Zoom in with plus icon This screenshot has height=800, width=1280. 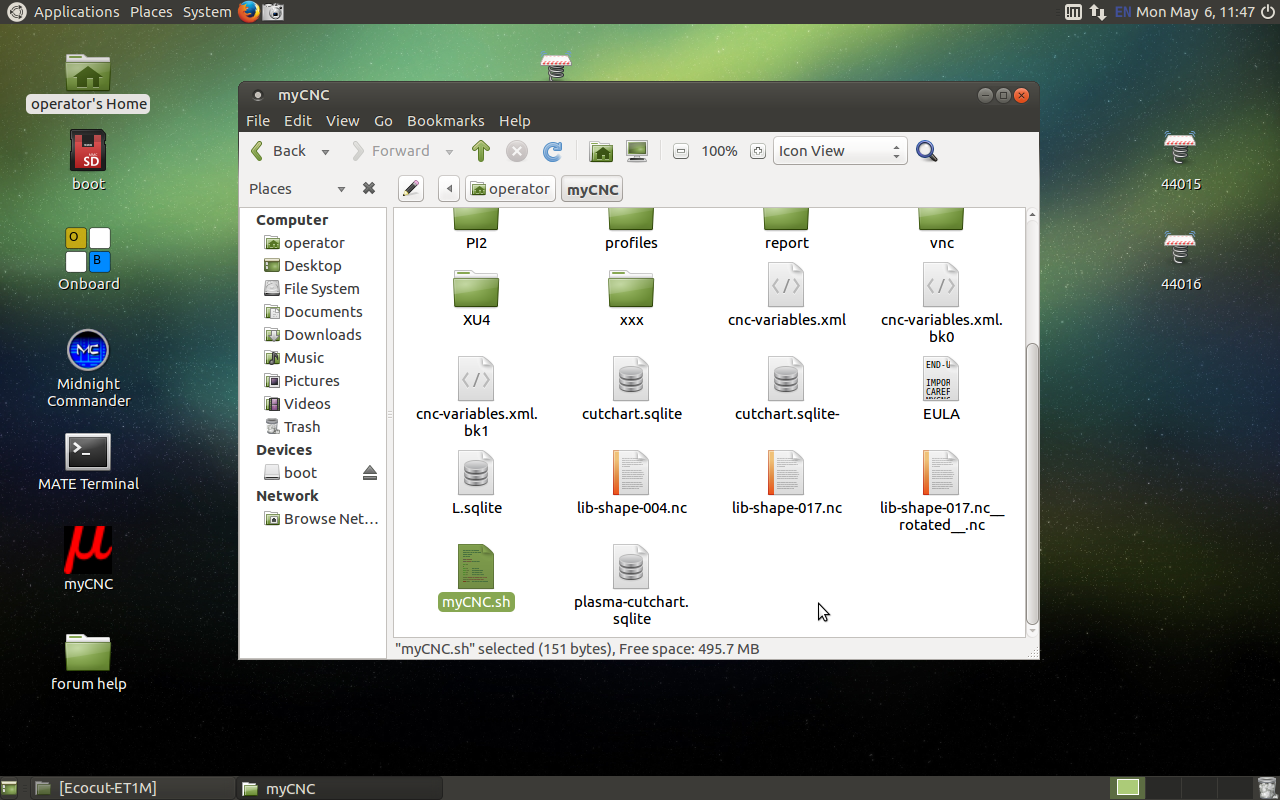[758, 152]
